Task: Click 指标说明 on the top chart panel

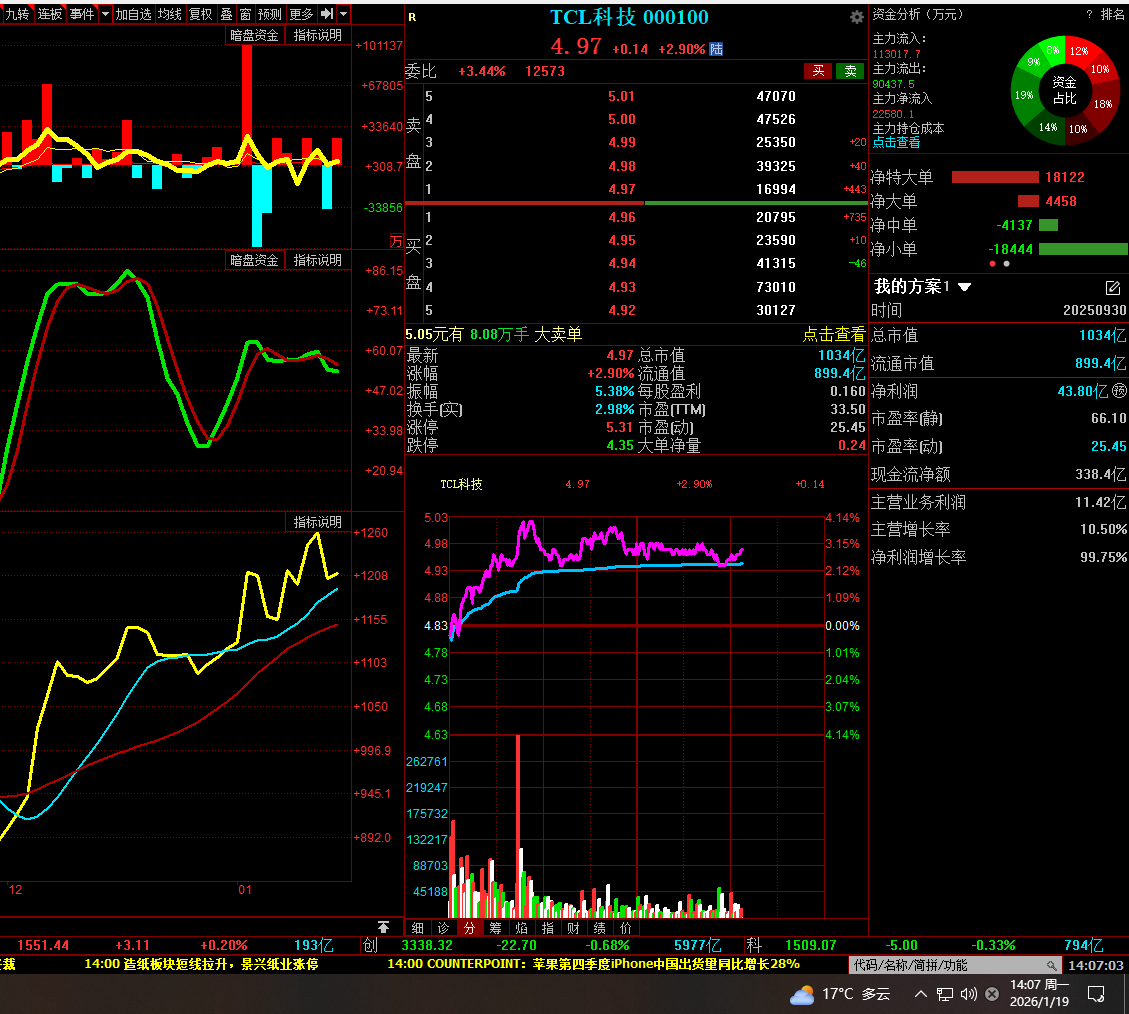Action: point(318,35)
